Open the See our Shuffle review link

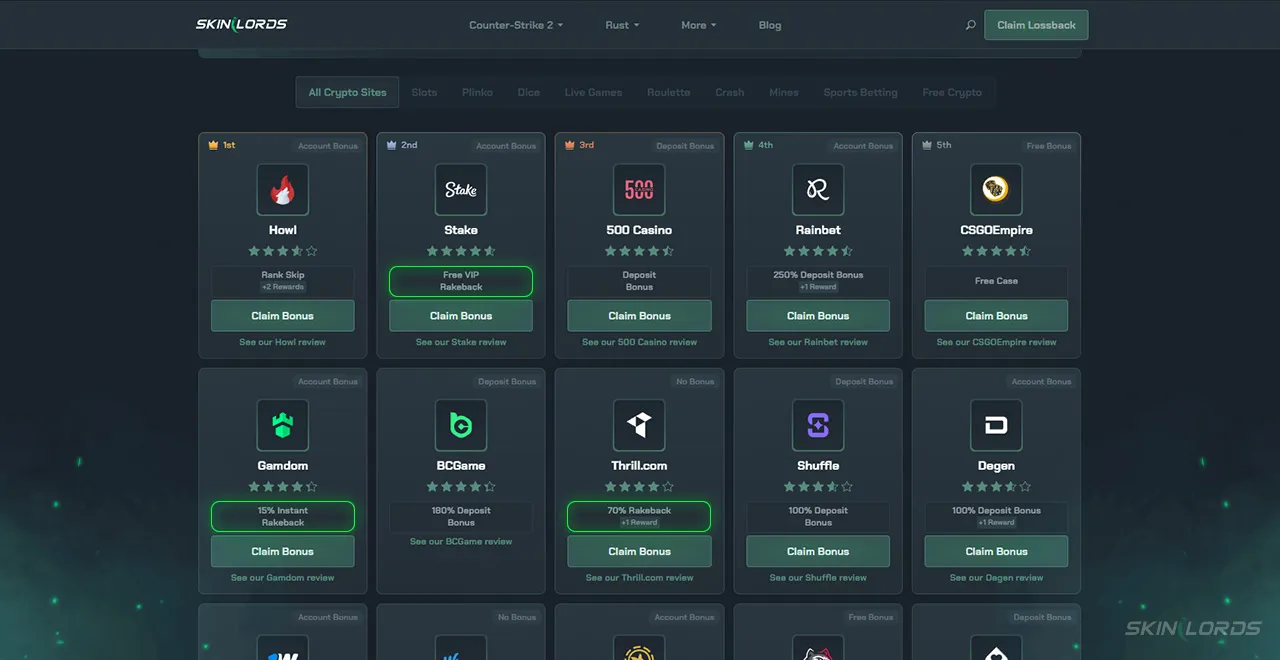818,578
